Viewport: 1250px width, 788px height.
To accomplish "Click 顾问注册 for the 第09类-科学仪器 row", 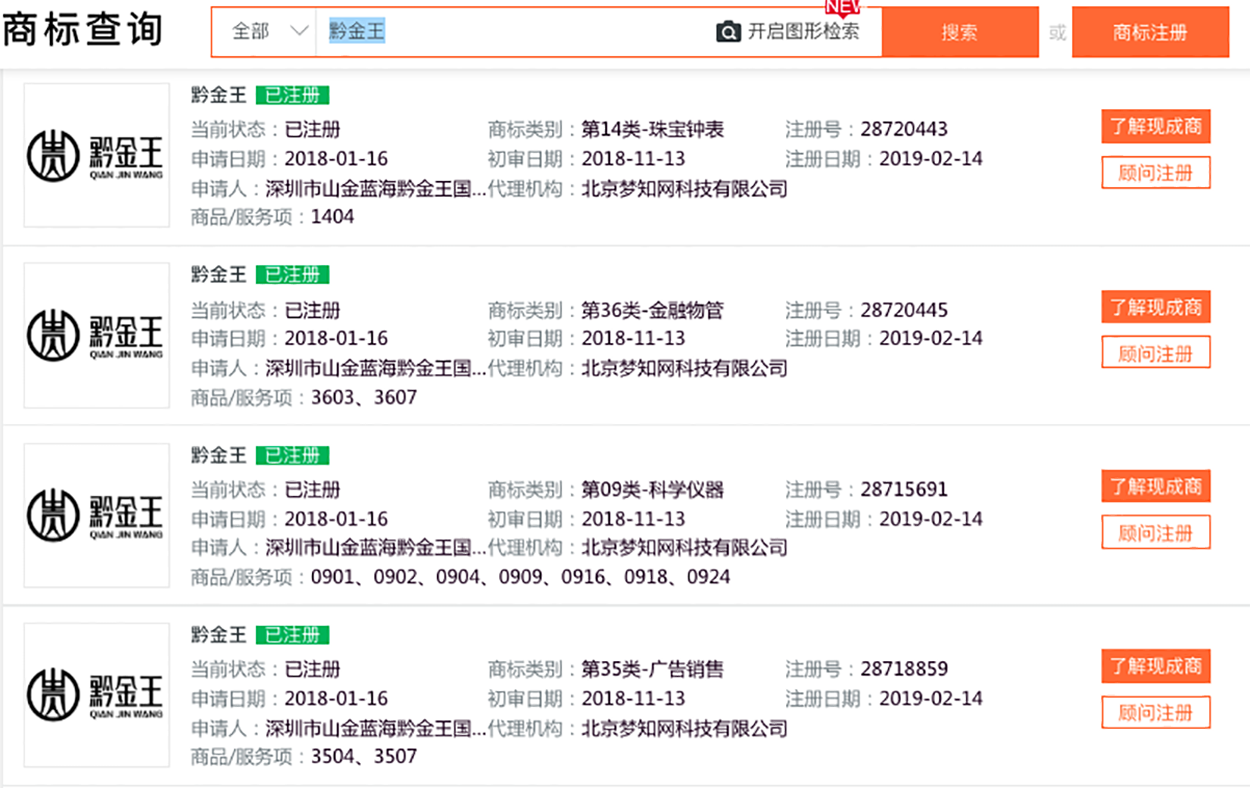I will point(1156,533).
